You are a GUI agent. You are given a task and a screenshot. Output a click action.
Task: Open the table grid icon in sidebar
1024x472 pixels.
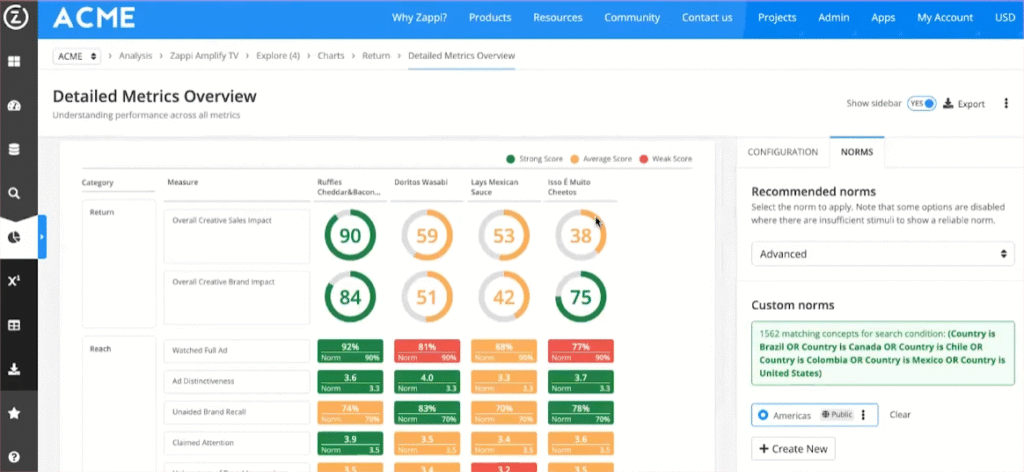(14, 325)
